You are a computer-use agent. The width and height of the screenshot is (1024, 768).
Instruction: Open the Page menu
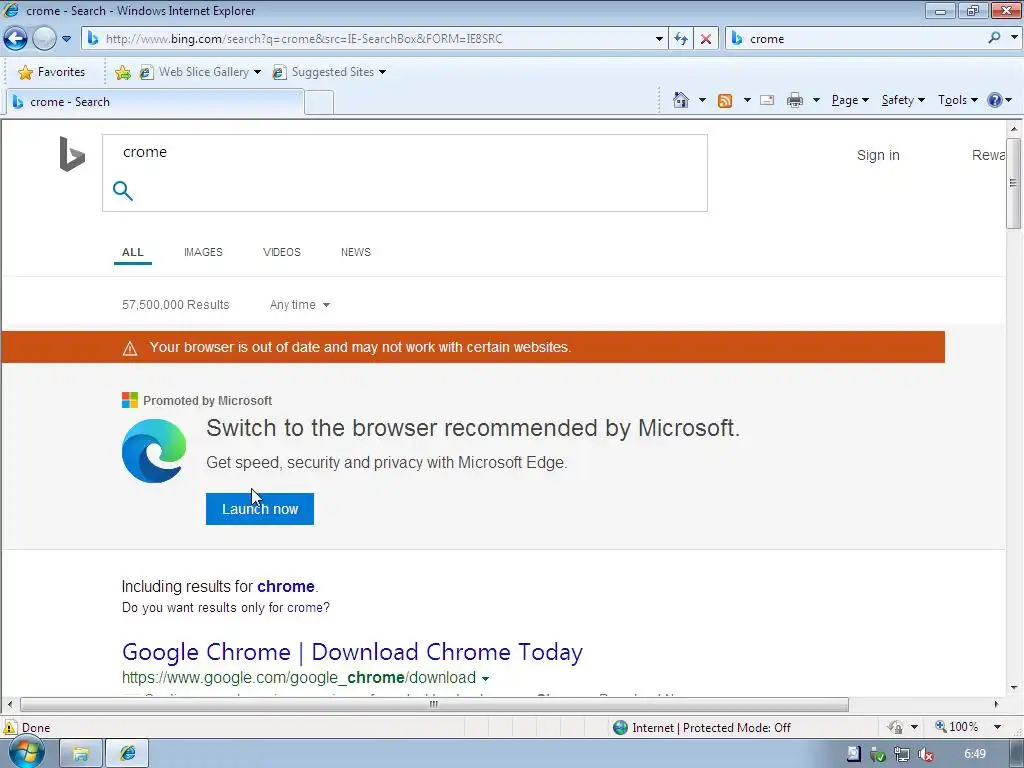point(850,100)
